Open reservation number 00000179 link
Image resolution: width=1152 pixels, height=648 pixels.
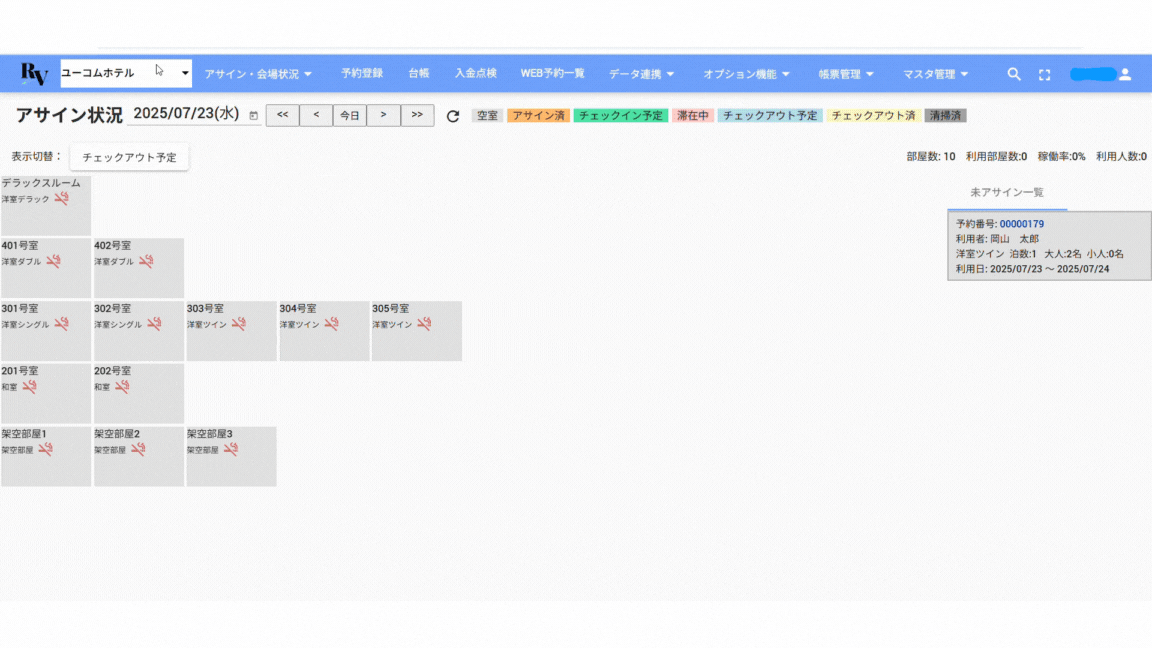(1021, 224)
